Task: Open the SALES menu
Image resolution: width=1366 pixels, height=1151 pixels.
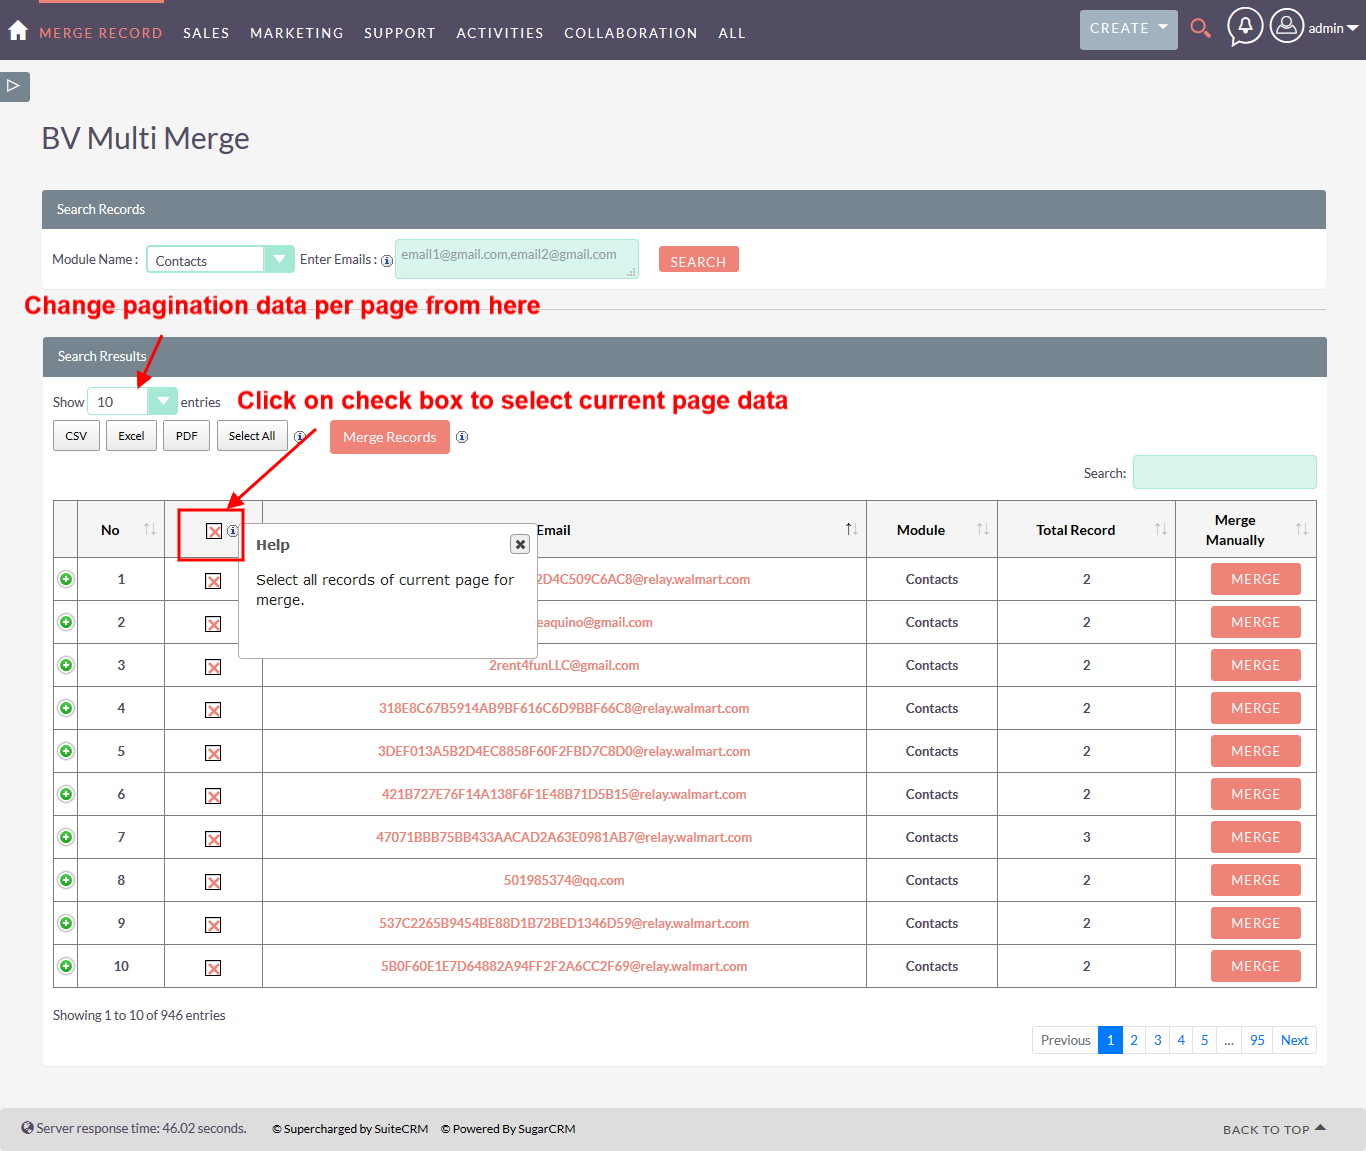Action: [206, 33]
